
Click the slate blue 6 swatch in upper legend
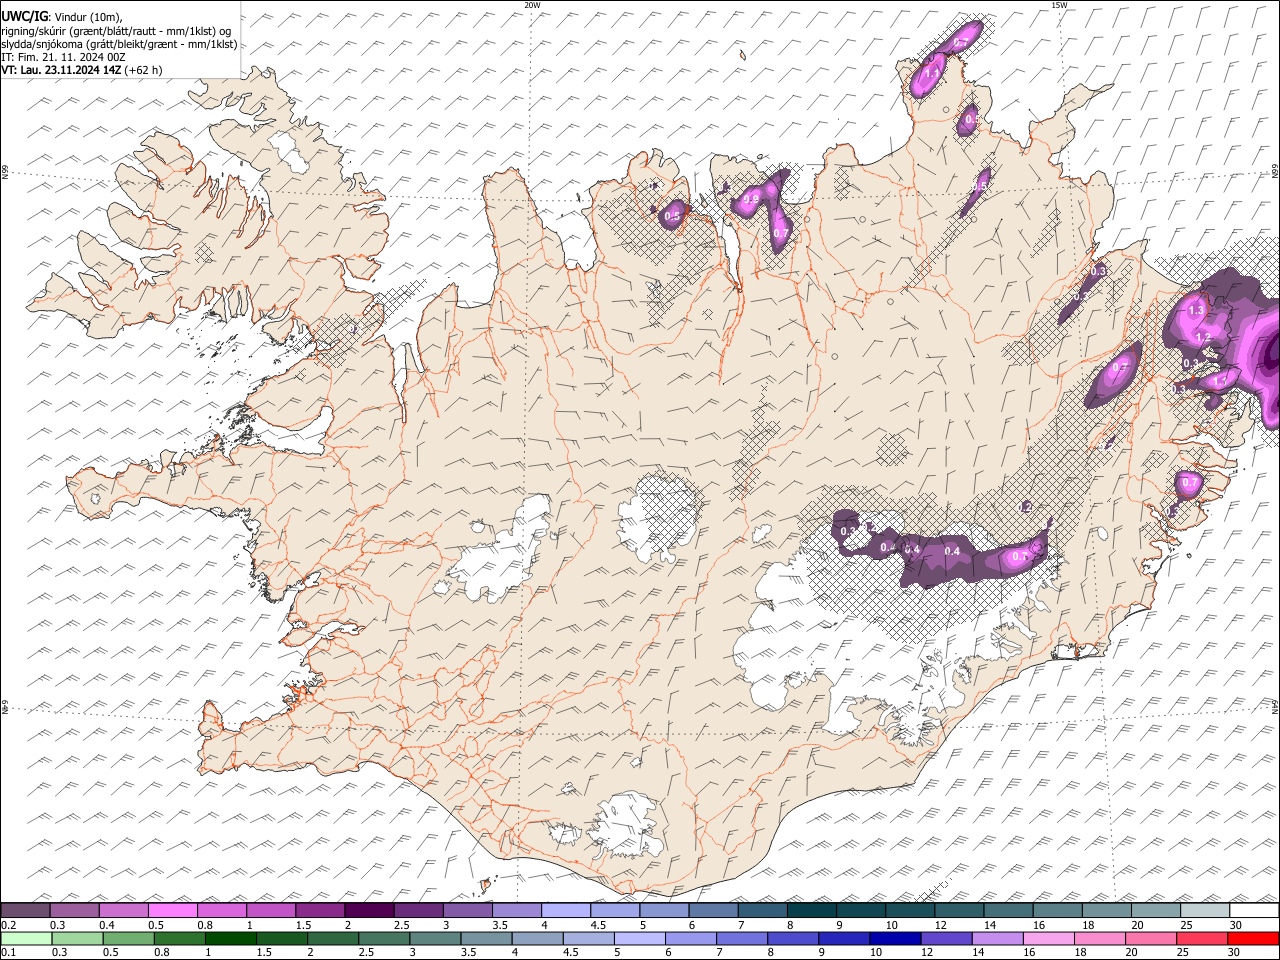pos(713,911)
